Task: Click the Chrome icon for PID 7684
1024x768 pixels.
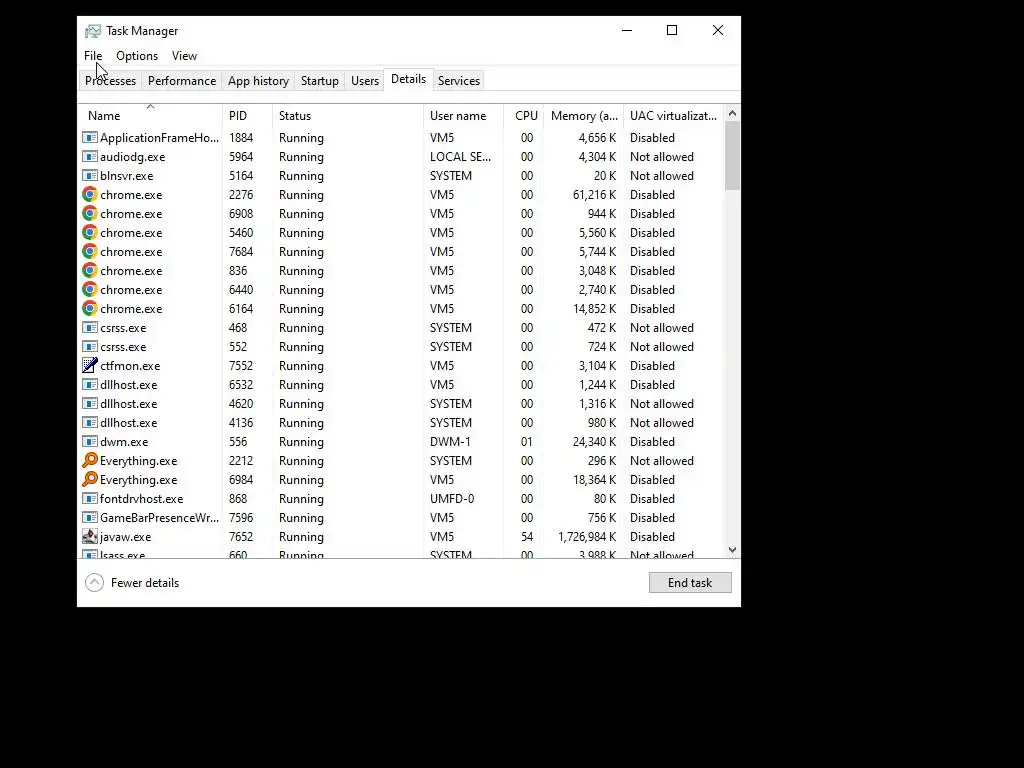Action: point(90,251)
